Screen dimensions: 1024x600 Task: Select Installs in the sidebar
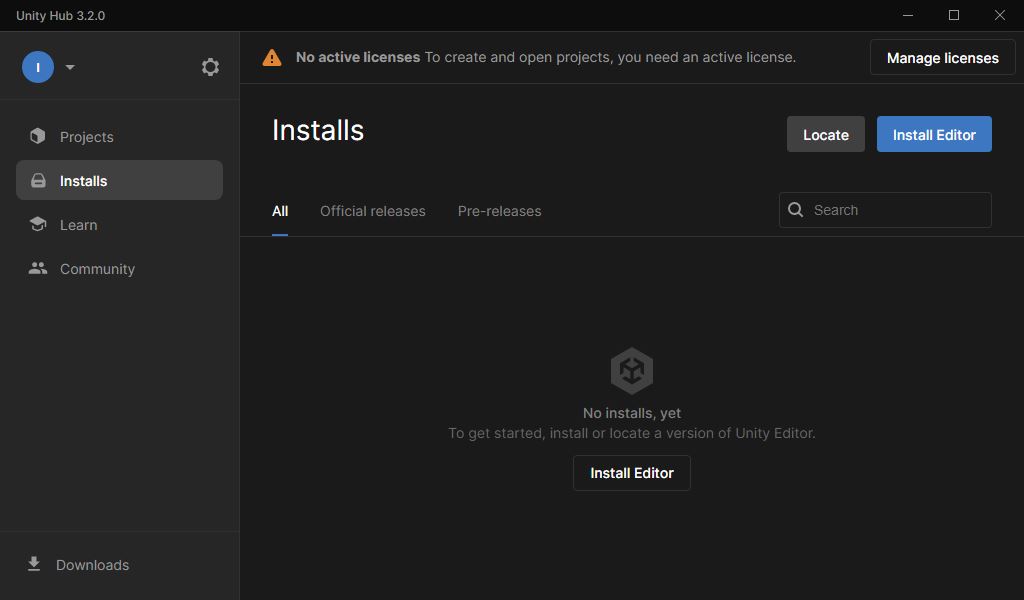(120, 180)
